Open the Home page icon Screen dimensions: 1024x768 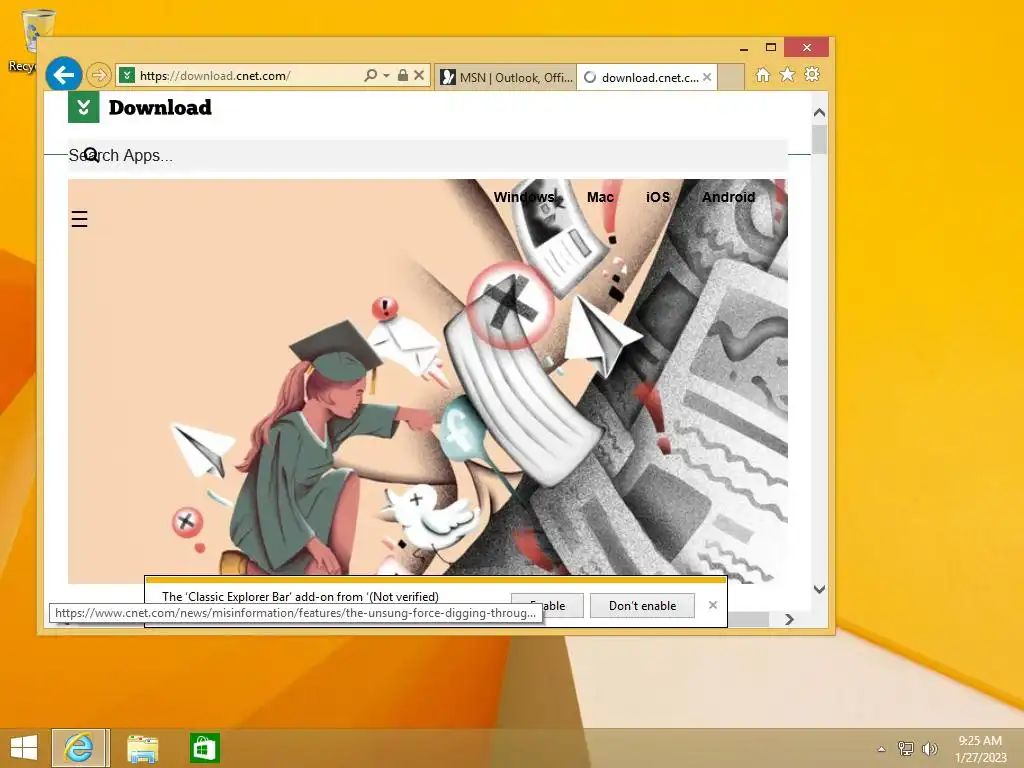[763, 75]
